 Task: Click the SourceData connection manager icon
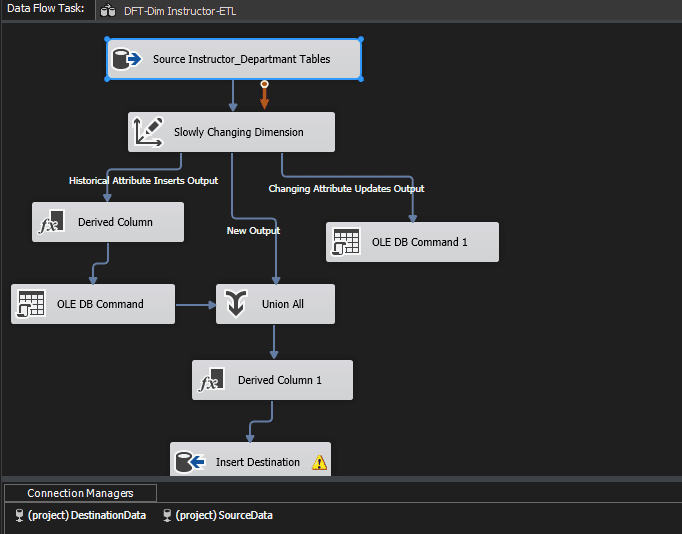(167, 515)
